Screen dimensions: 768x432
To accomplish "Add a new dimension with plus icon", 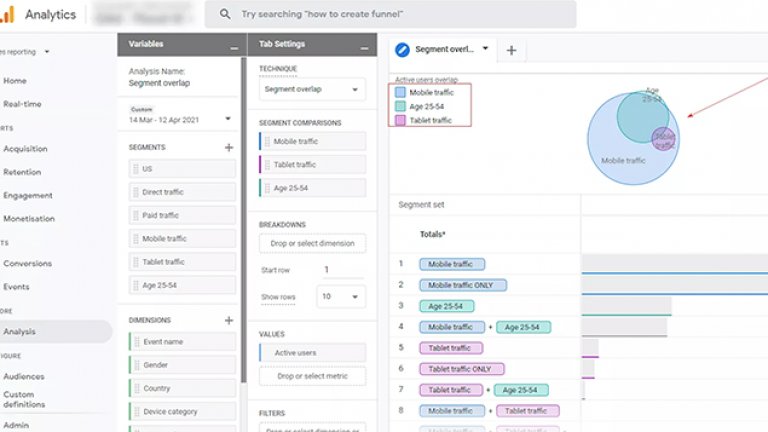I will [229, 320].
